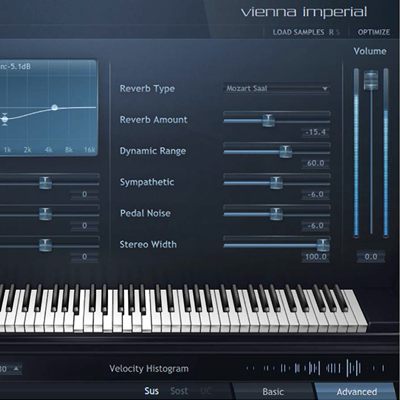Click the Stereo Width slider handle

click(323, 245)
